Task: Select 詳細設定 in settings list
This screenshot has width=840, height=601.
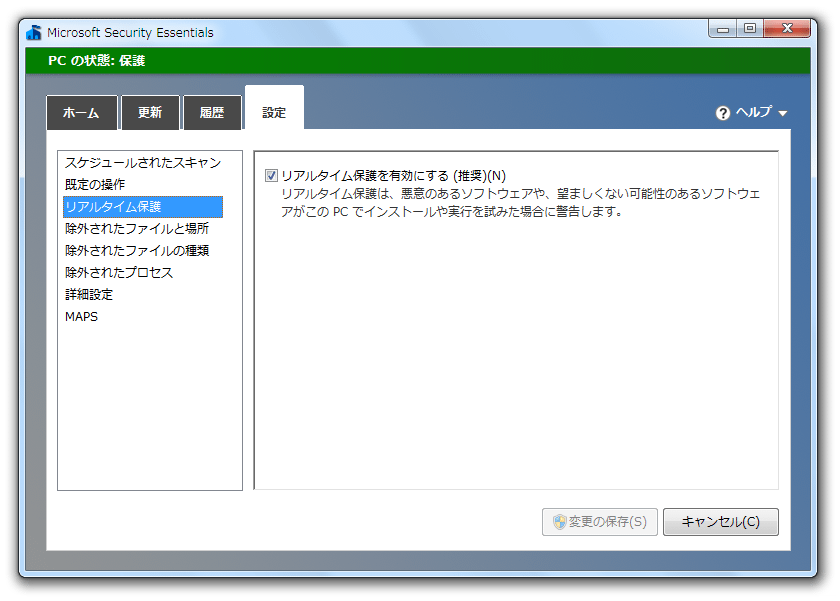Action: (143, 295)
